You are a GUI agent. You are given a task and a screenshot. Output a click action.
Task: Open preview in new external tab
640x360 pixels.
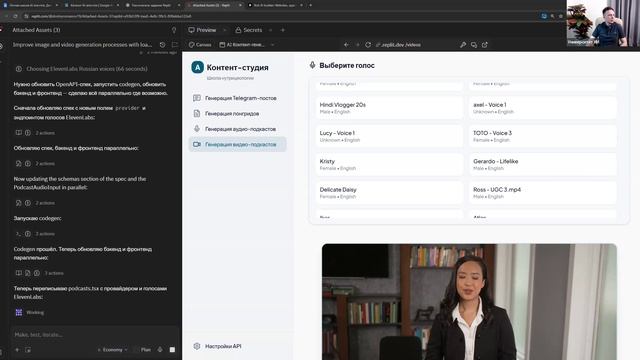485,44
